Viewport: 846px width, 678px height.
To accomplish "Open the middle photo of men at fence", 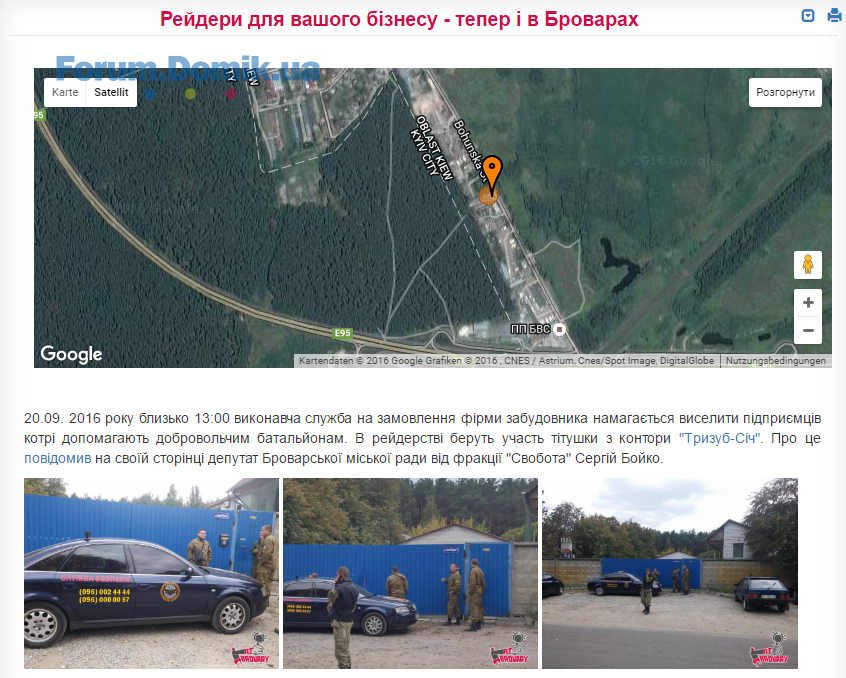I will point(411,573).
